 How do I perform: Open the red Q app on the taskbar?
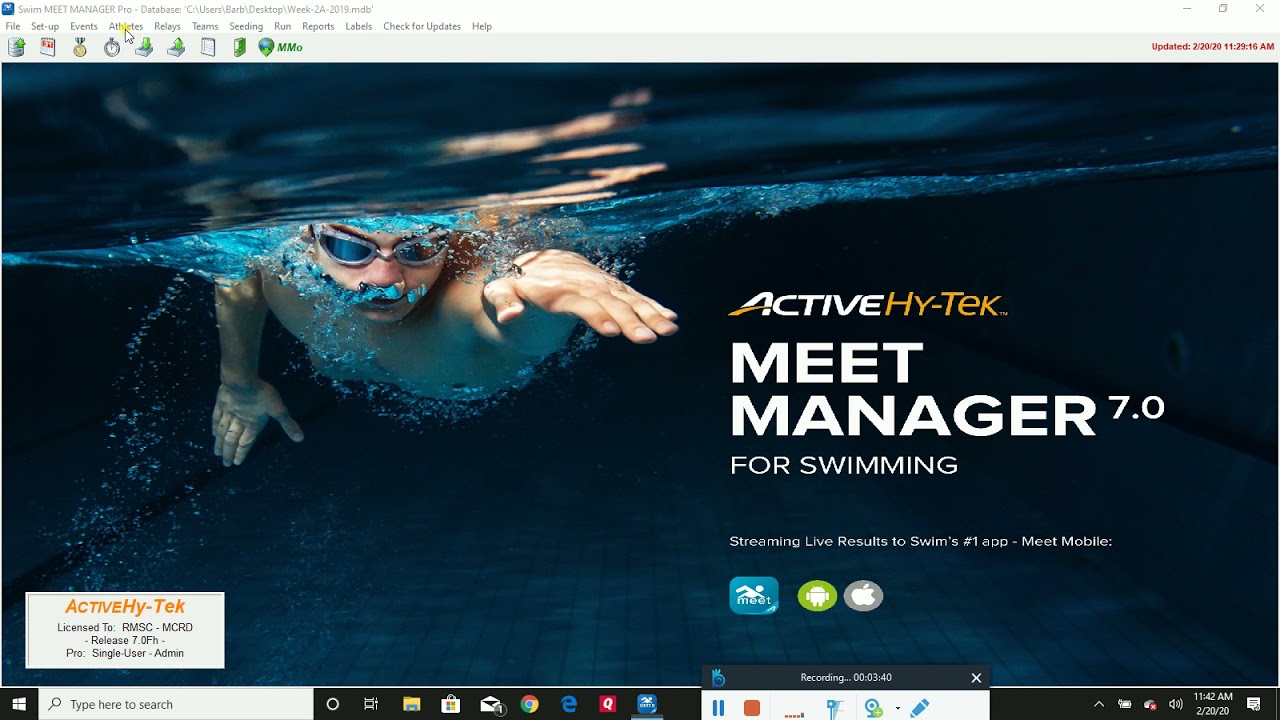tap(607, 704)
